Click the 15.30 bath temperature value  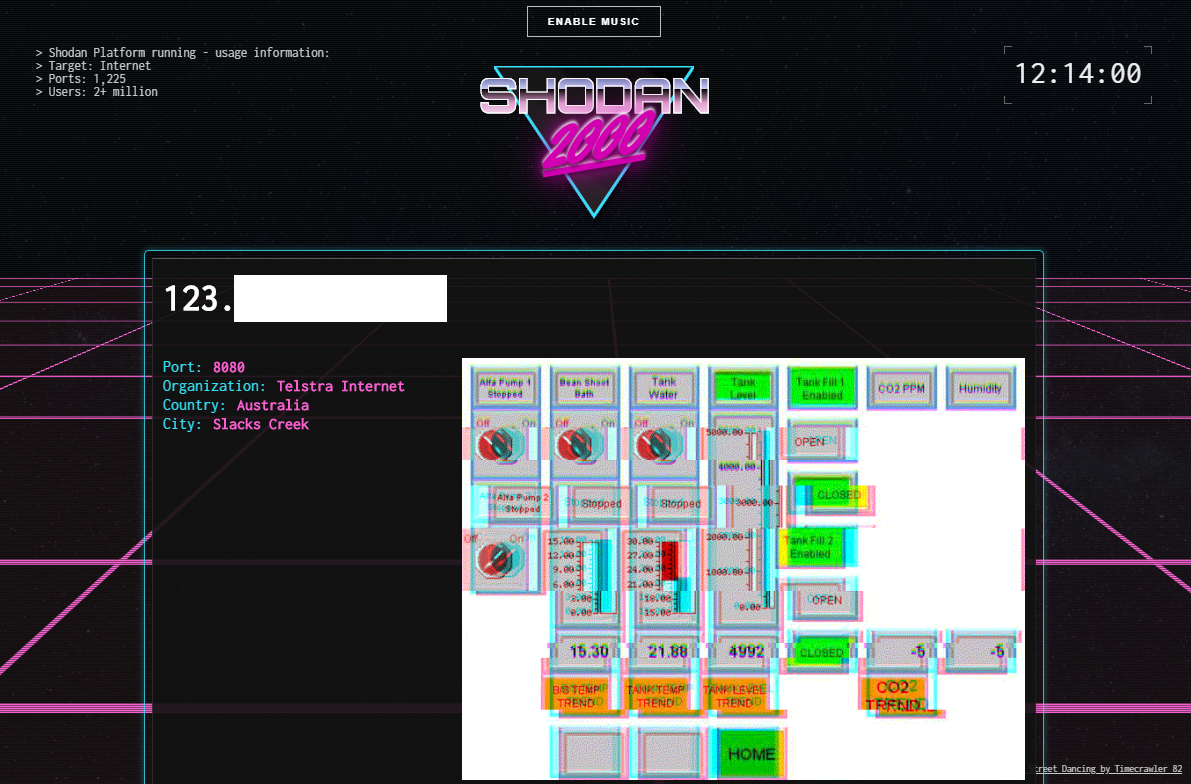pos(588,652)
